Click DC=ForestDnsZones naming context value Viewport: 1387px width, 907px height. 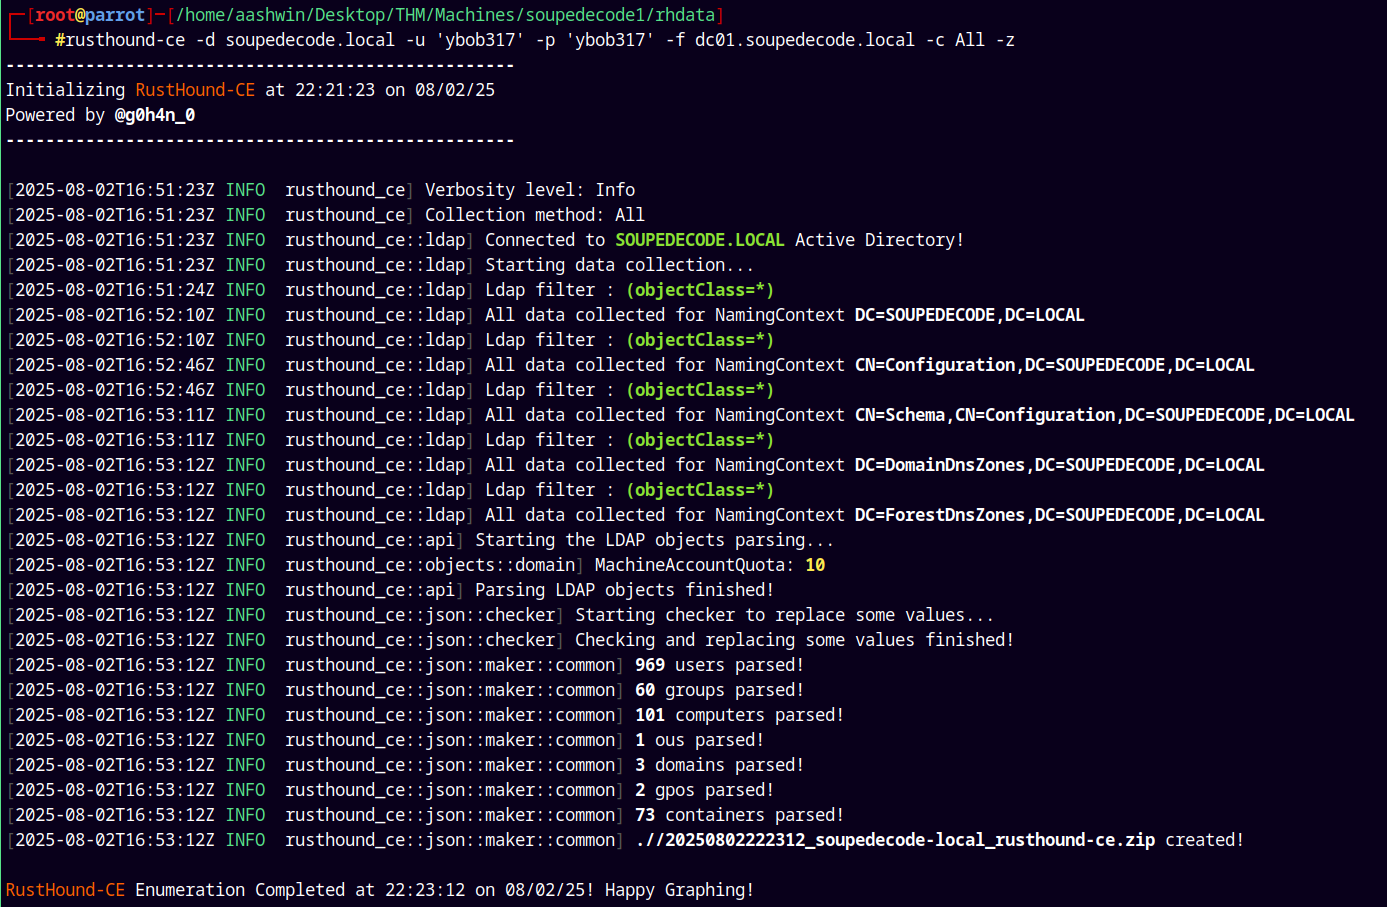[1060, 515]
